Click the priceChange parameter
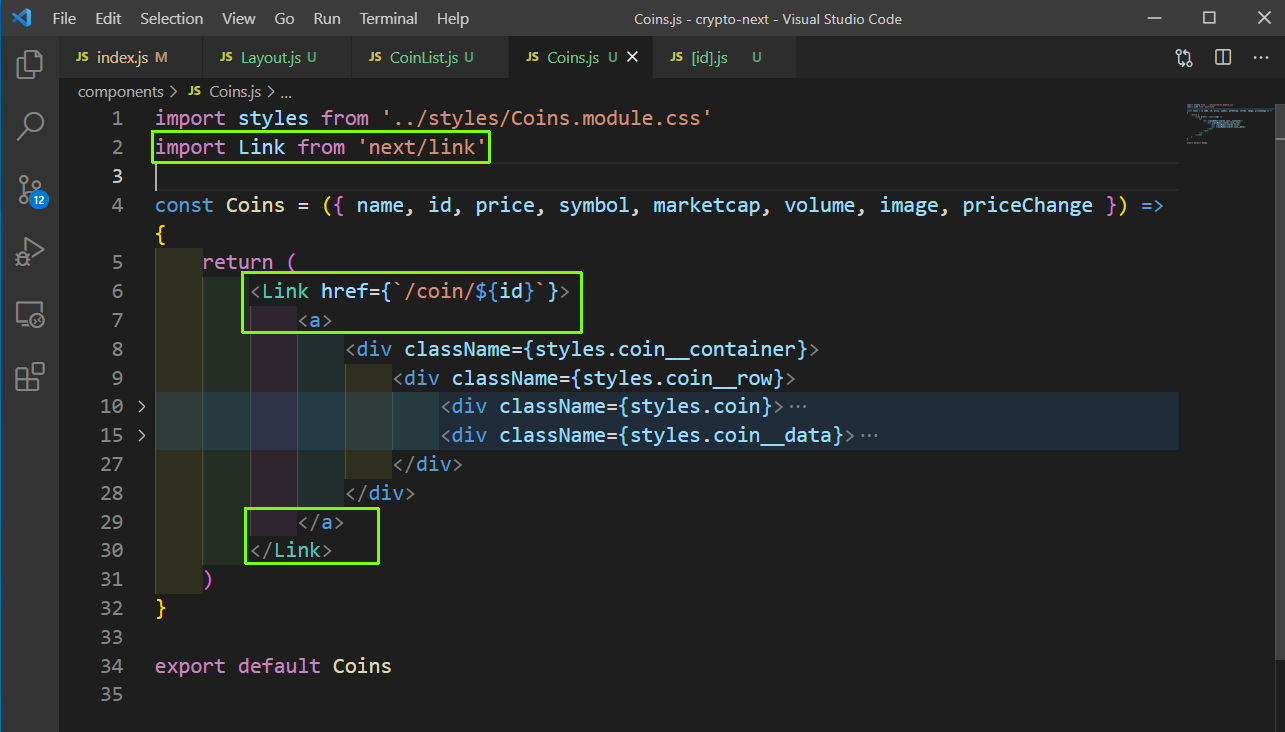 point(1027,205)
